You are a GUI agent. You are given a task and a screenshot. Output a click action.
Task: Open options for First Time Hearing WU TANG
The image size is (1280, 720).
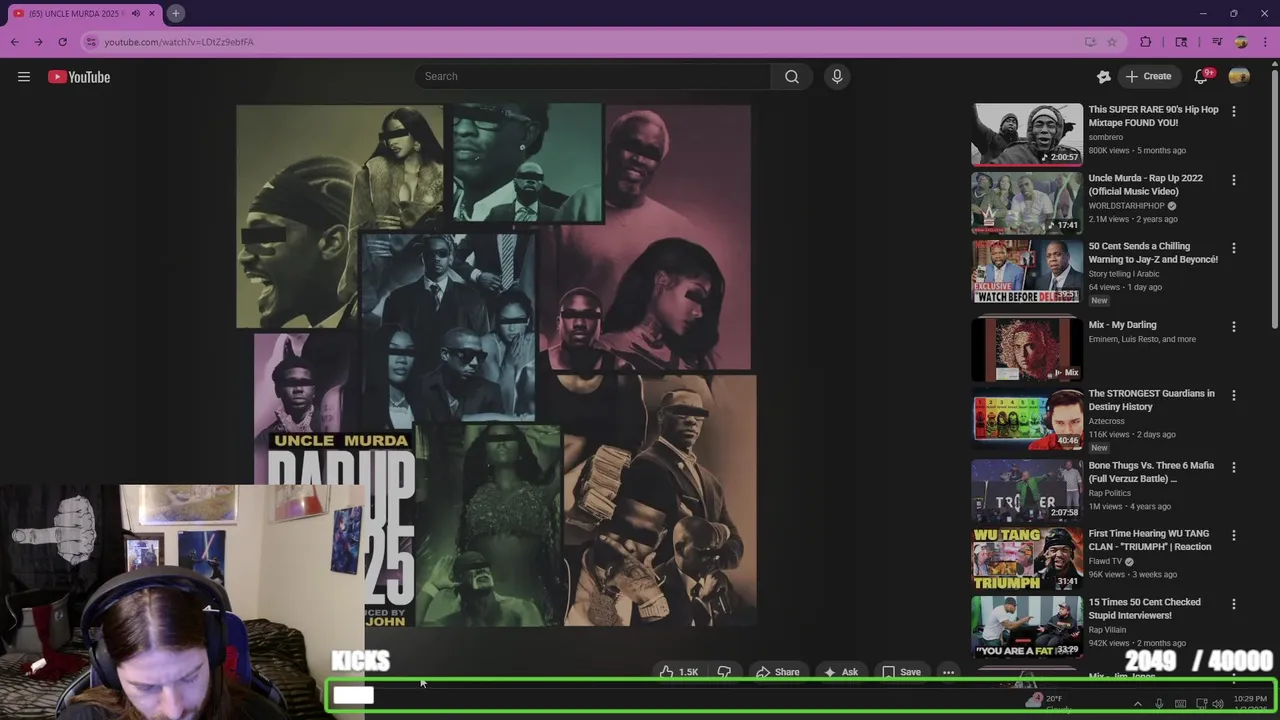pyautogui.click(x=1234, y=536)
